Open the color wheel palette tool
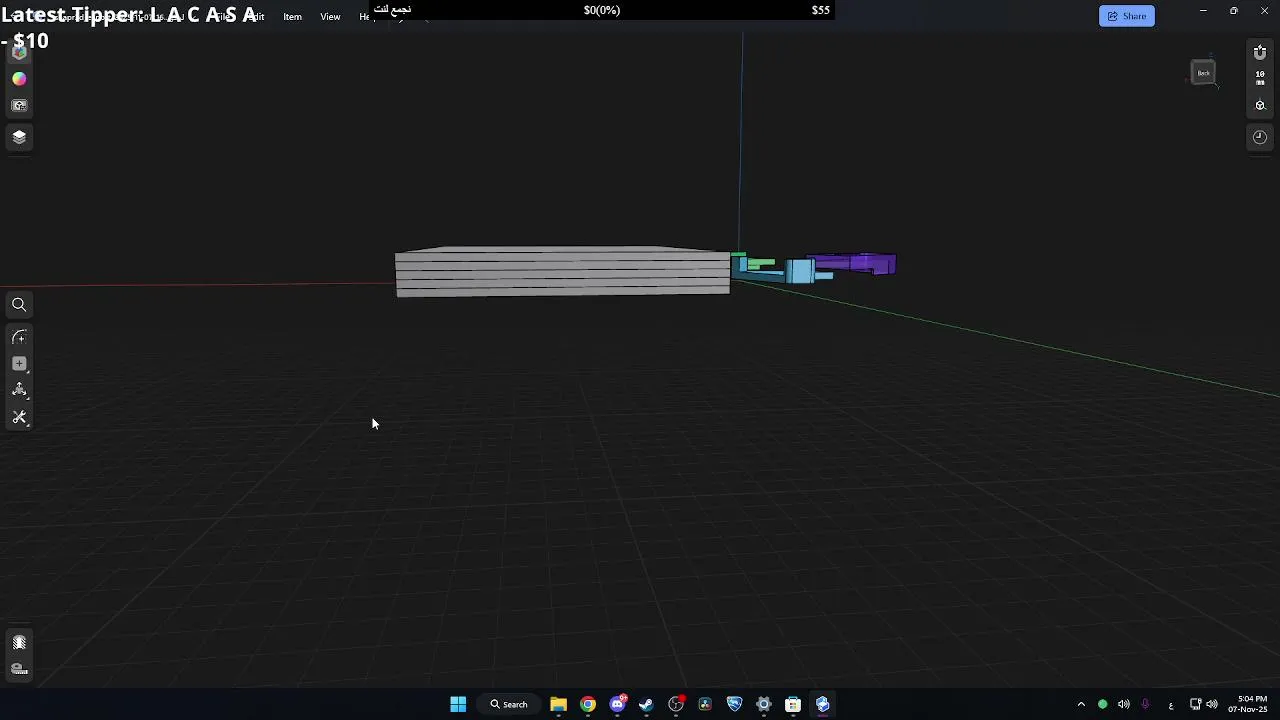 (19, 79)
